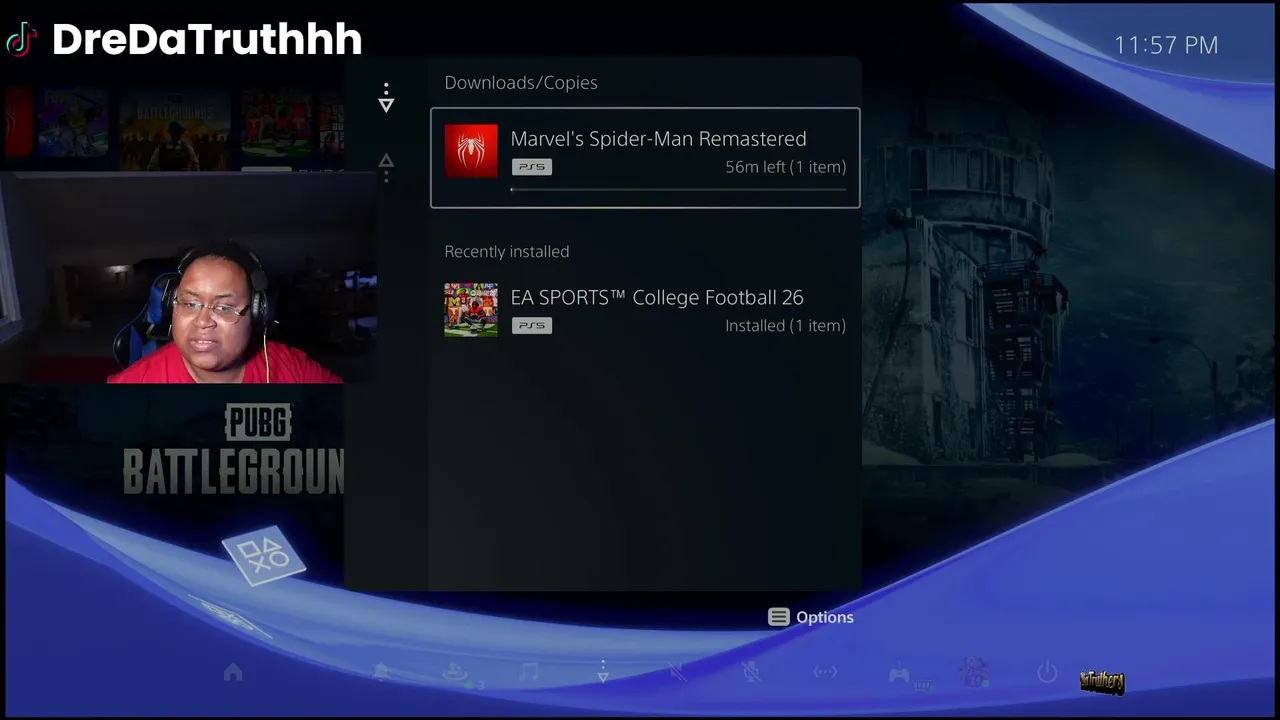1280x720 pixels.
Task: Toggle the muted microphone in control center
Action: [752, 673]
